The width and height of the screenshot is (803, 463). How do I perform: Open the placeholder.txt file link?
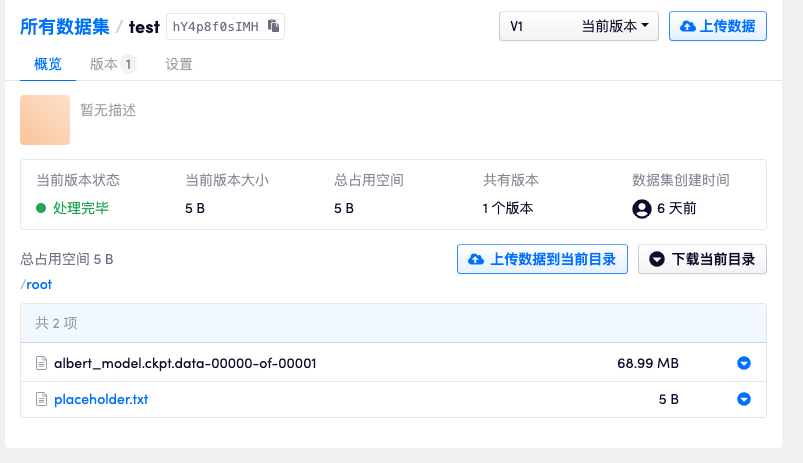pos(101,399)
